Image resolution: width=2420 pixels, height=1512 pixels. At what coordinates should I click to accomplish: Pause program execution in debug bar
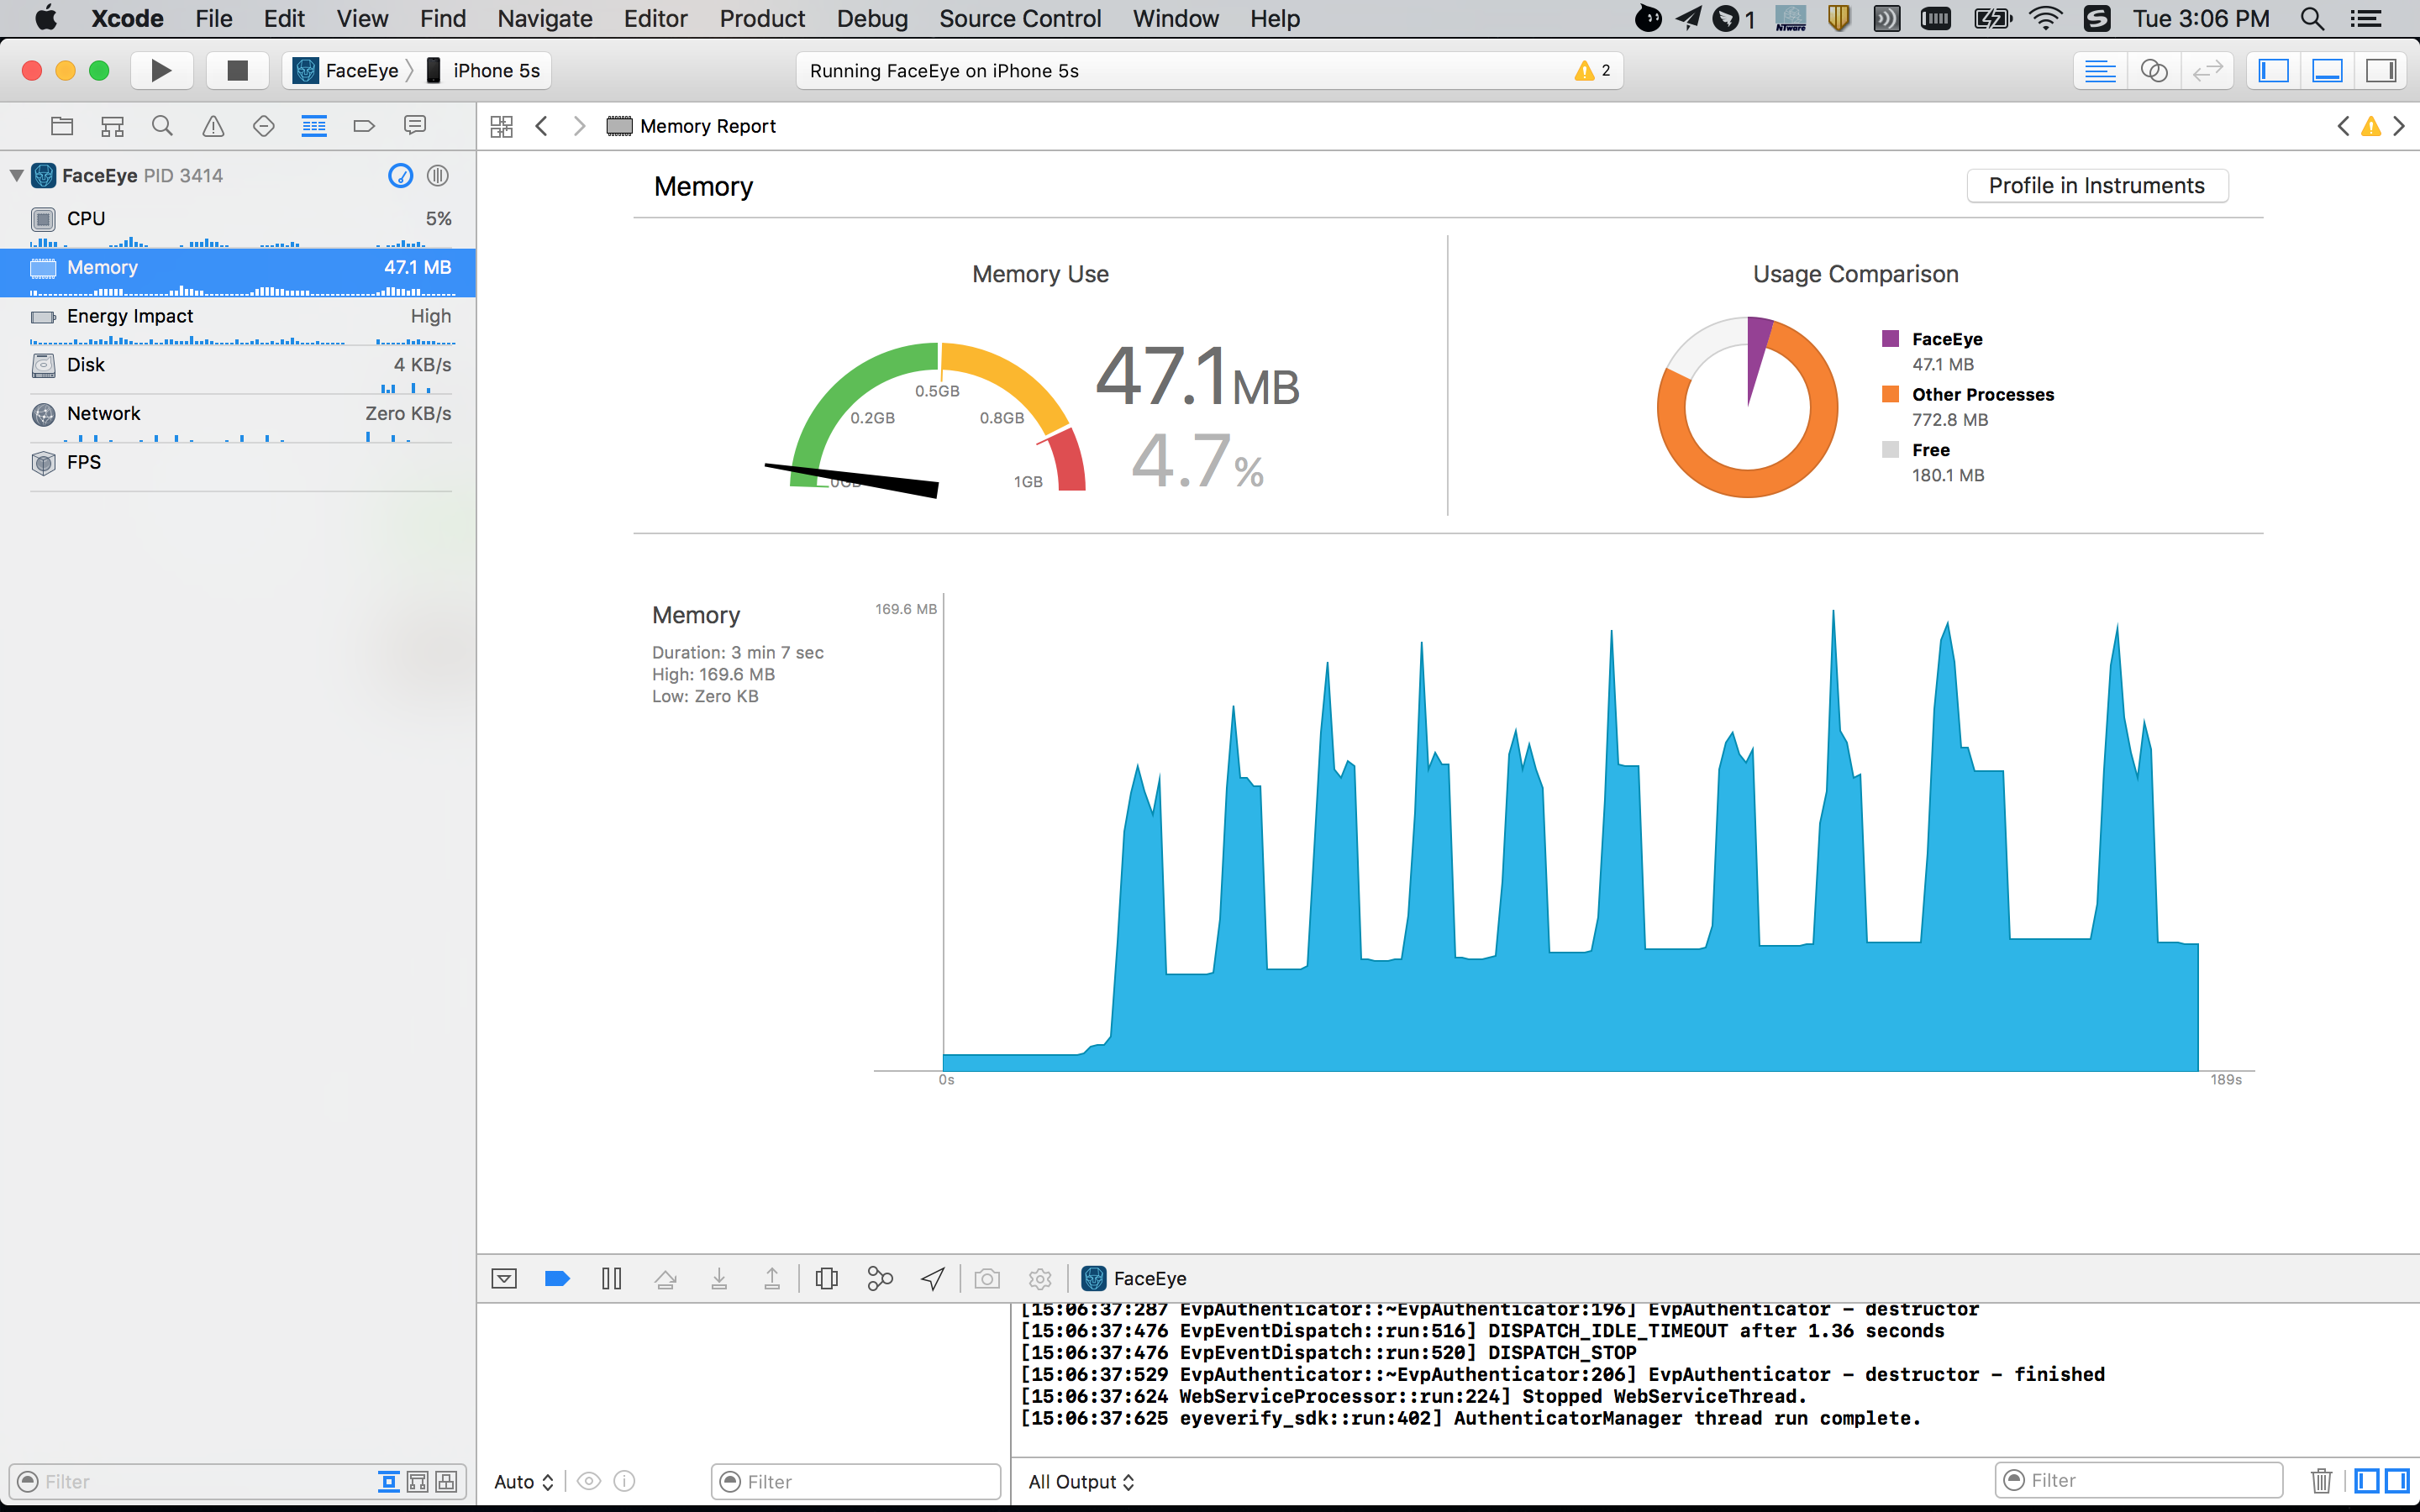611,1278
